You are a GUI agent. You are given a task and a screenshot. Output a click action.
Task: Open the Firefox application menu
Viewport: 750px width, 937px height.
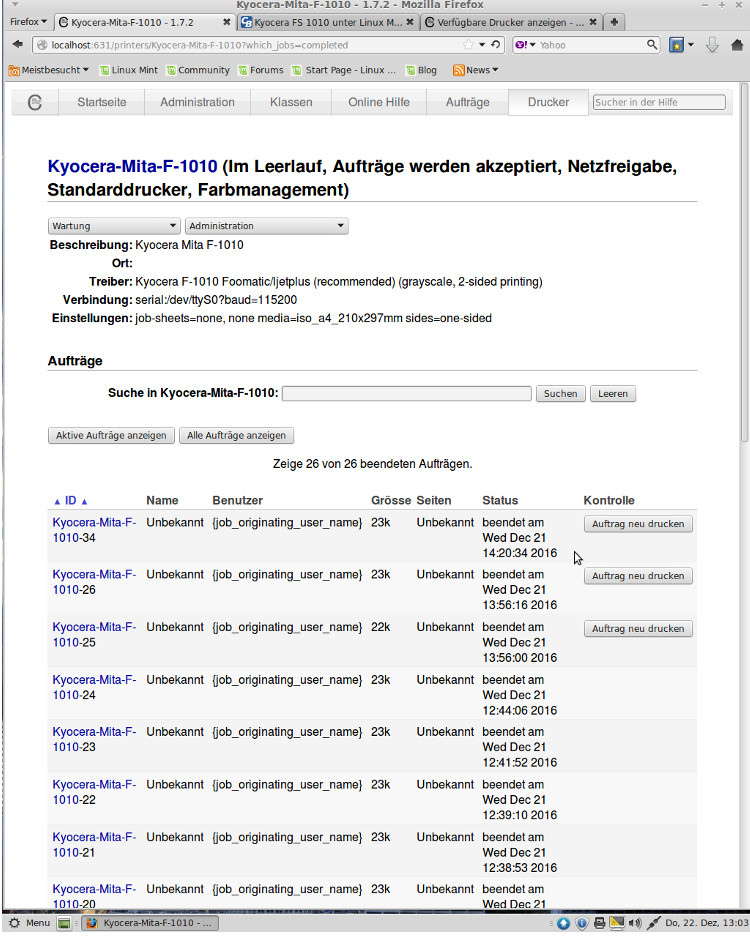click(28, 22)
